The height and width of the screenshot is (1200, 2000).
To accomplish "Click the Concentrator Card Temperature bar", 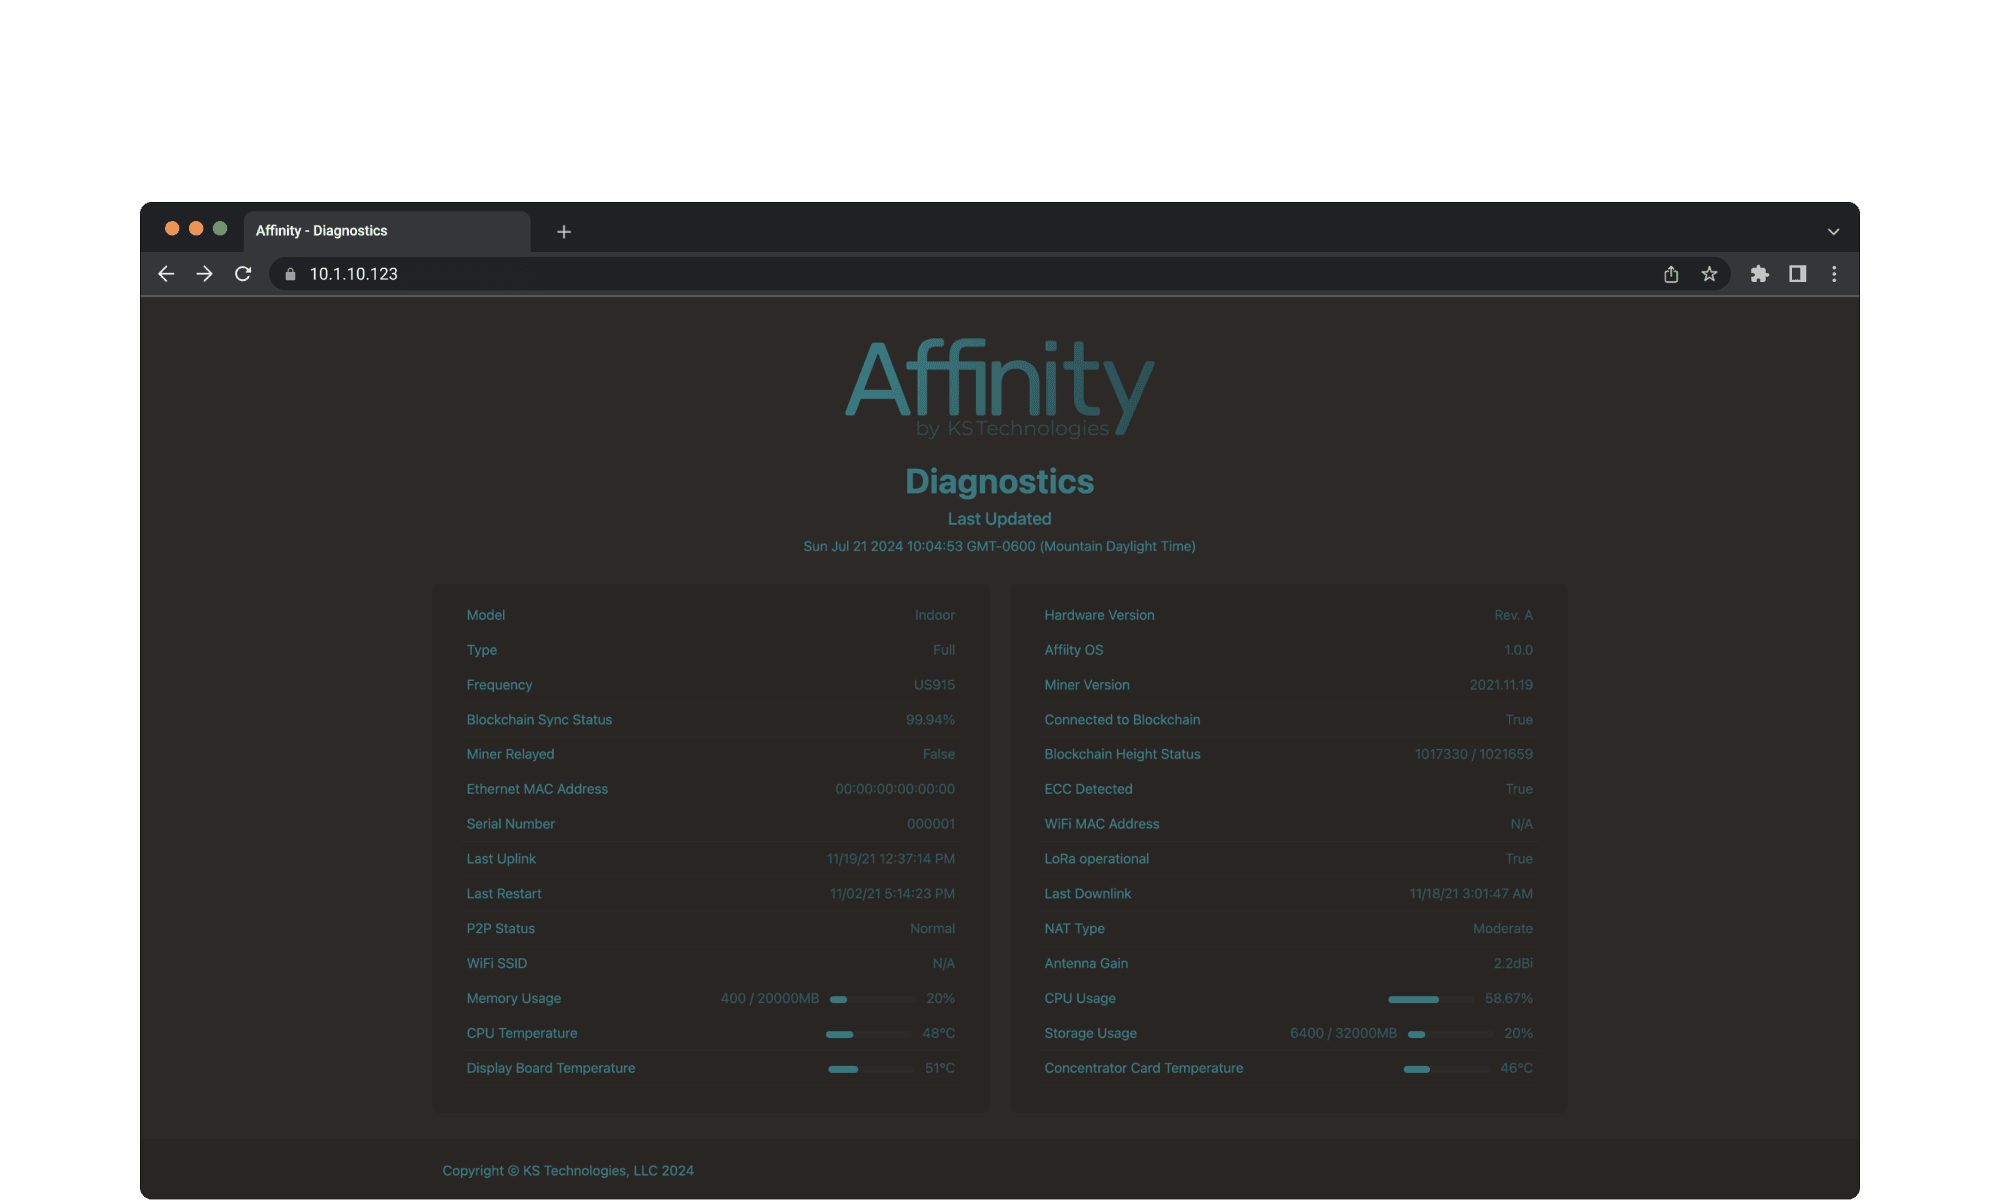I will 1445,1069.
